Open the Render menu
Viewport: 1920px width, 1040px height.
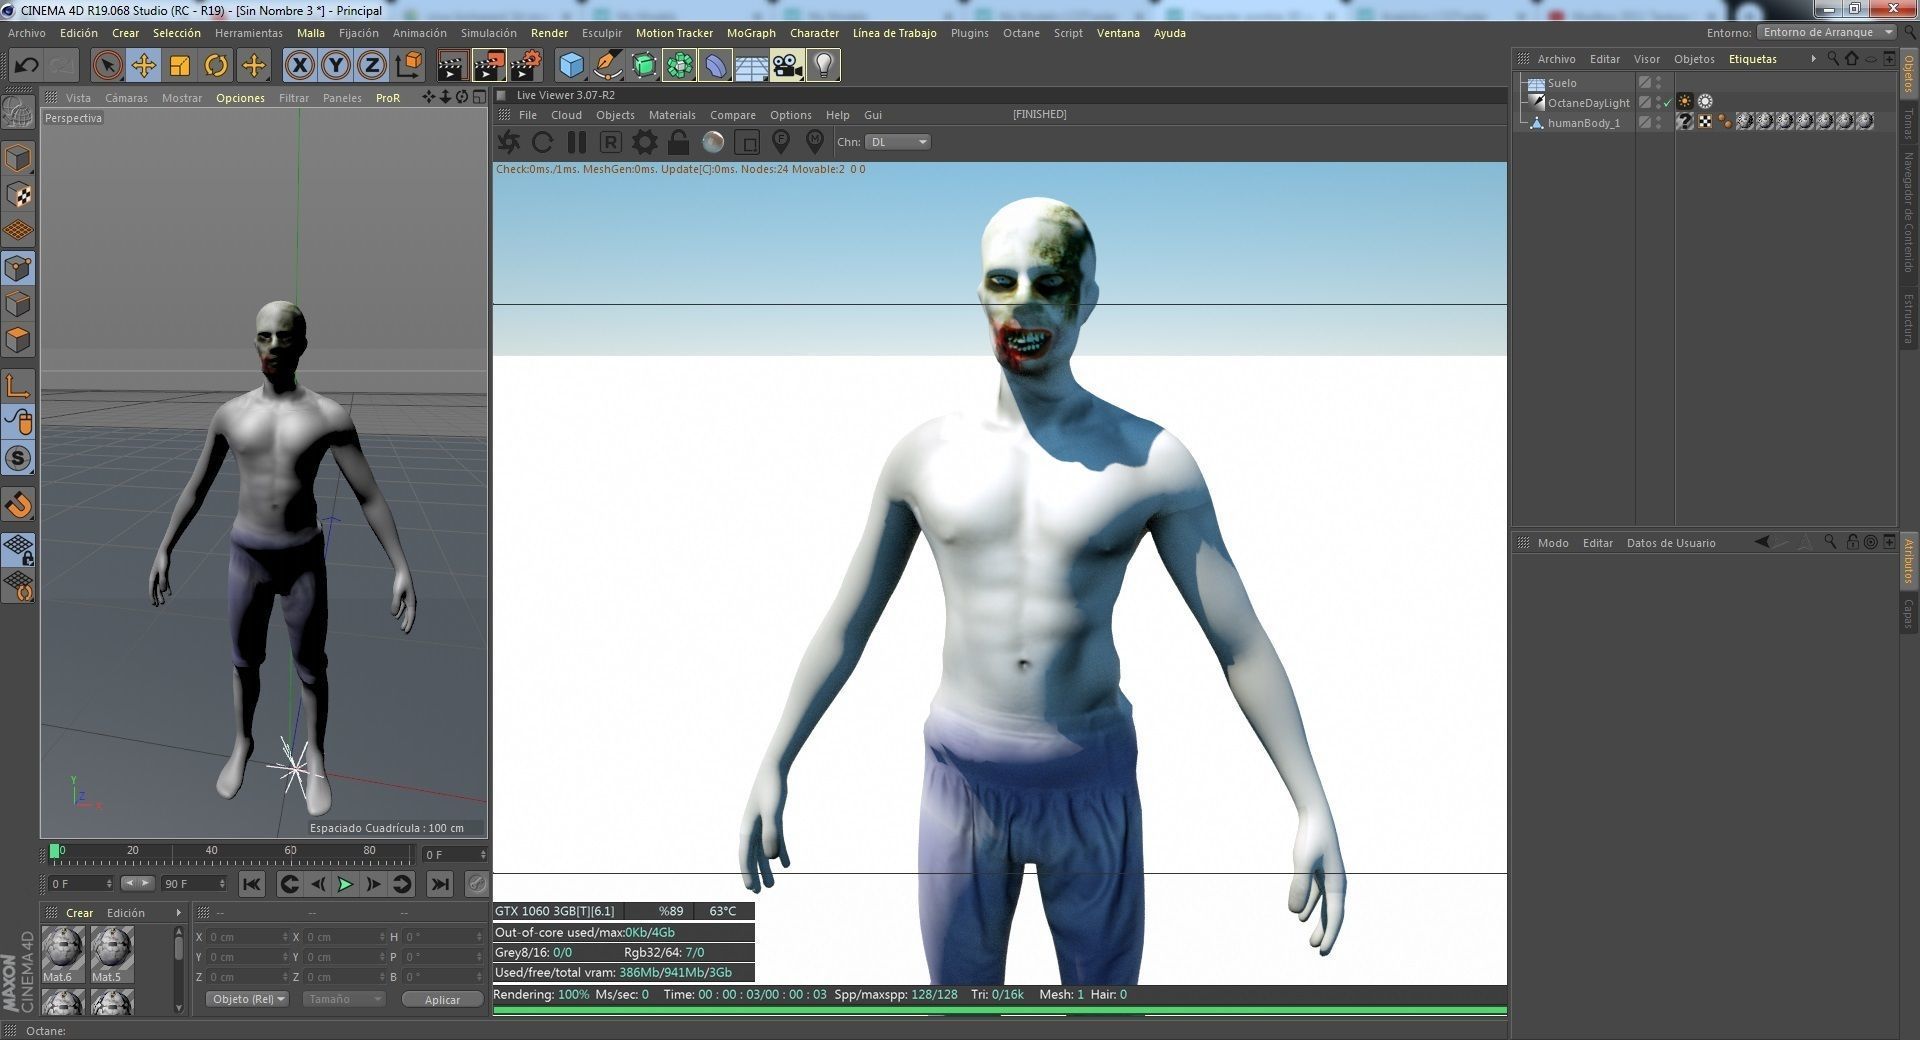[x=549, y=33]
